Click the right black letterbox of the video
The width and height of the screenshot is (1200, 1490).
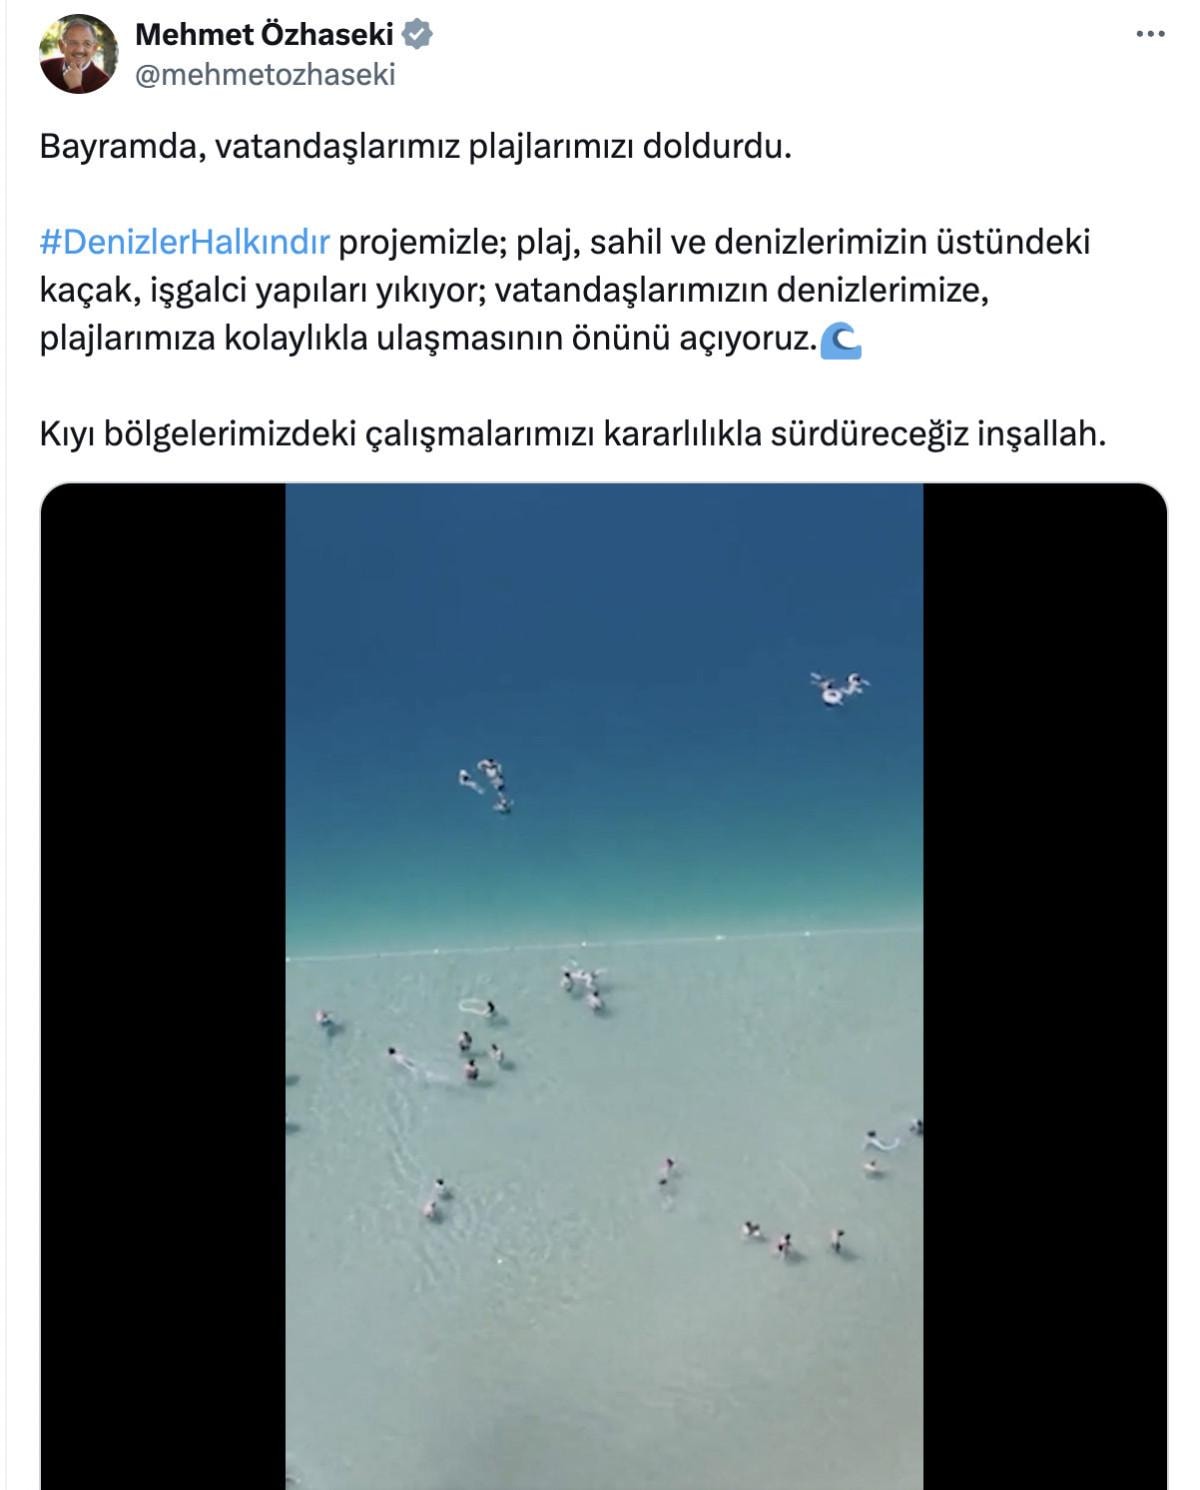pyautogui.click(x=1045, y=986)
